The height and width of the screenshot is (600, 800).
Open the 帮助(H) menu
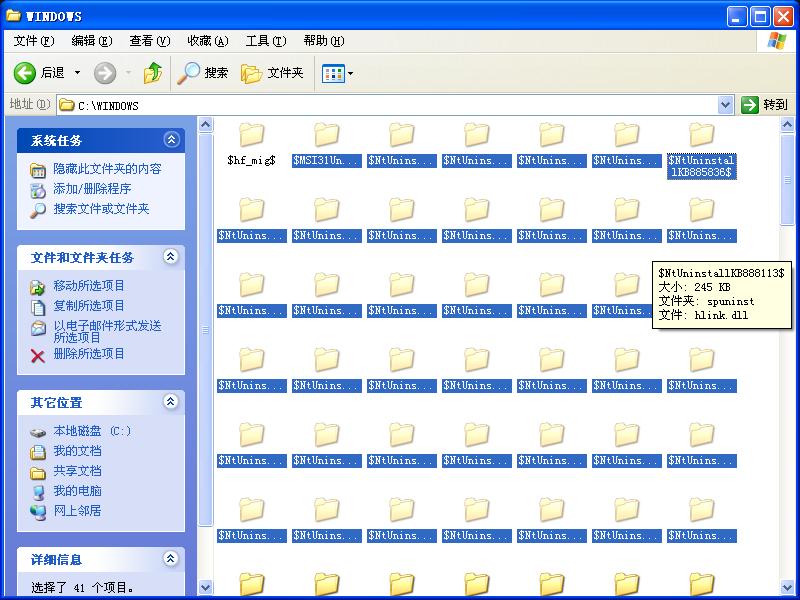[x=323, y=41]
